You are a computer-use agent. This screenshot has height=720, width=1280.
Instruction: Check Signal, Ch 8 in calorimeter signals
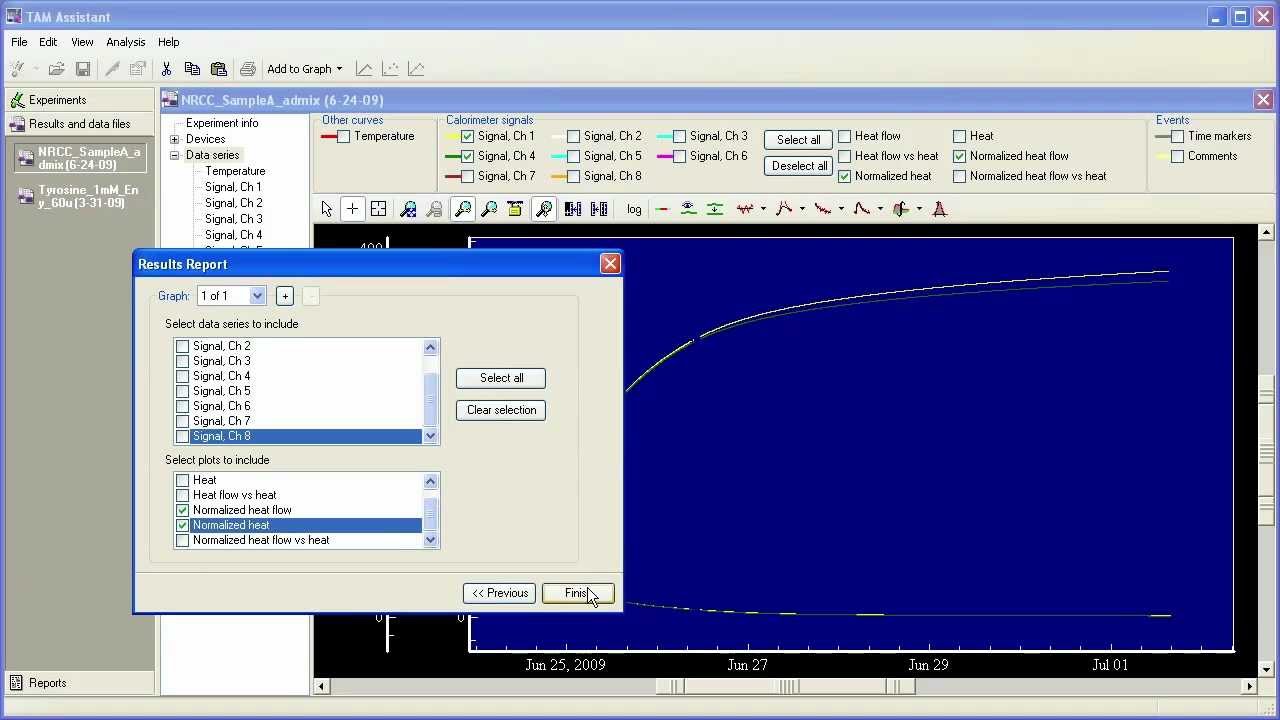click(x=573, y=176)
